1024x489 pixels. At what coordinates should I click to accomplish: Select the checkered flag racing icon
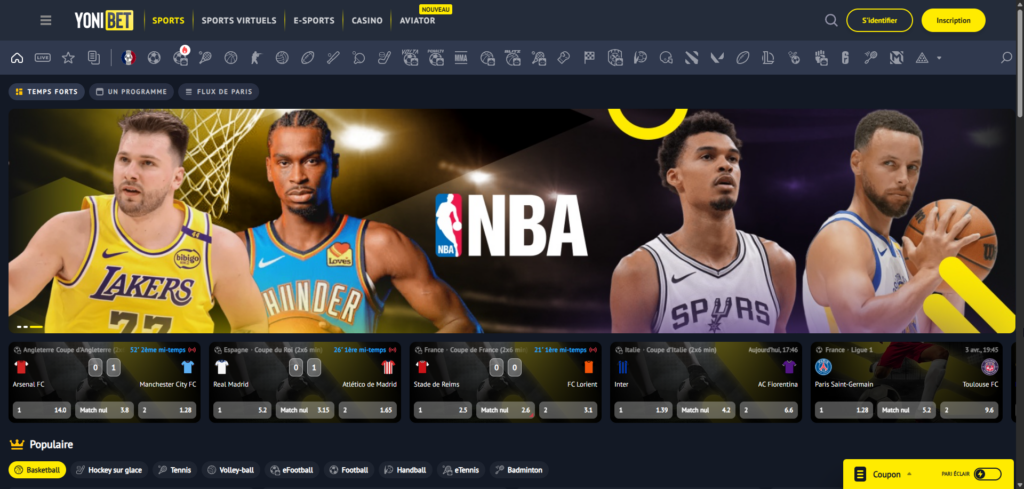pos(590,58)
